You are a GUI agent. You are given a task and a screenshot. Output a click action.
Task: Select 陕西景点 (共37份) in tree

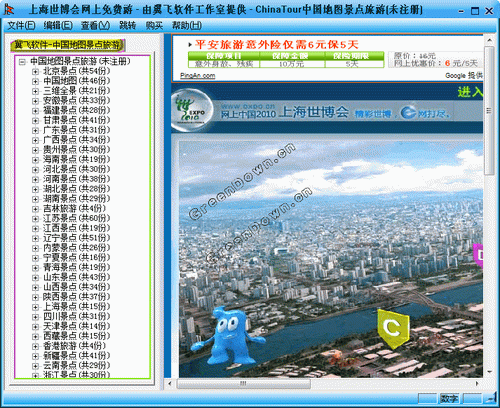click(x=76, y=297)
